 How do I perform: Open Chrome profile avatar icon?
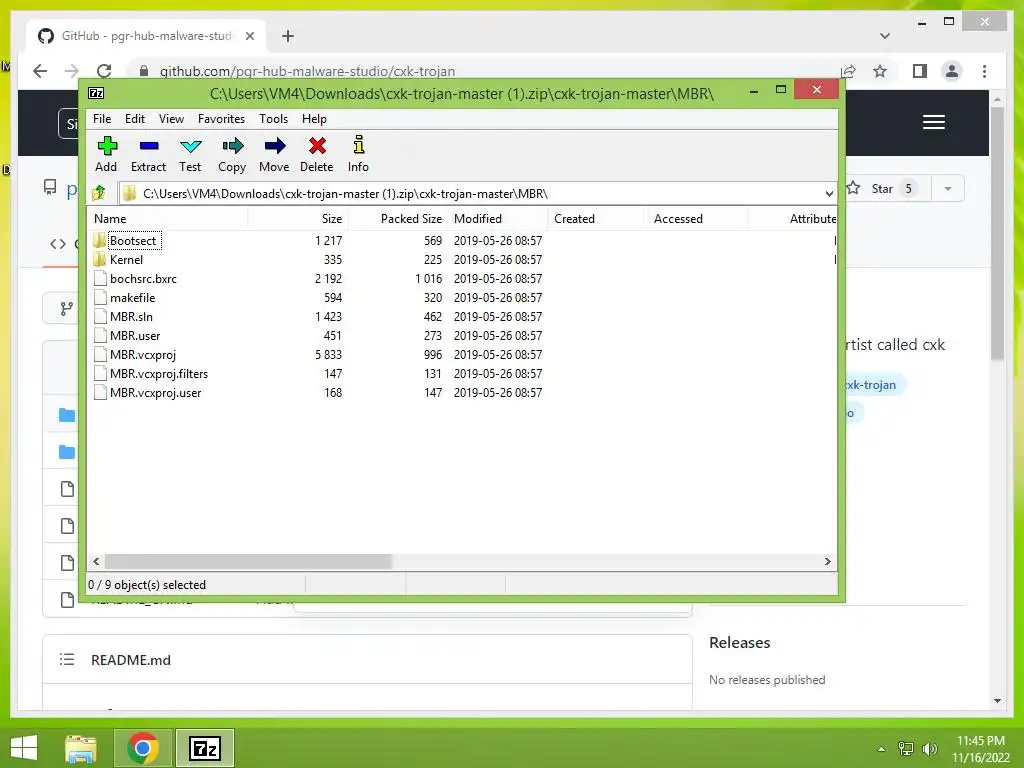tap(952, 71)
